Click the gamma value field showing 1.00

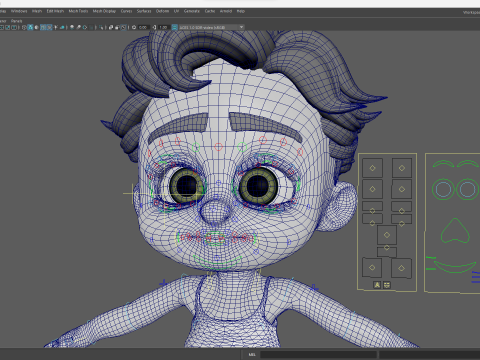click(x=163, y=27)
